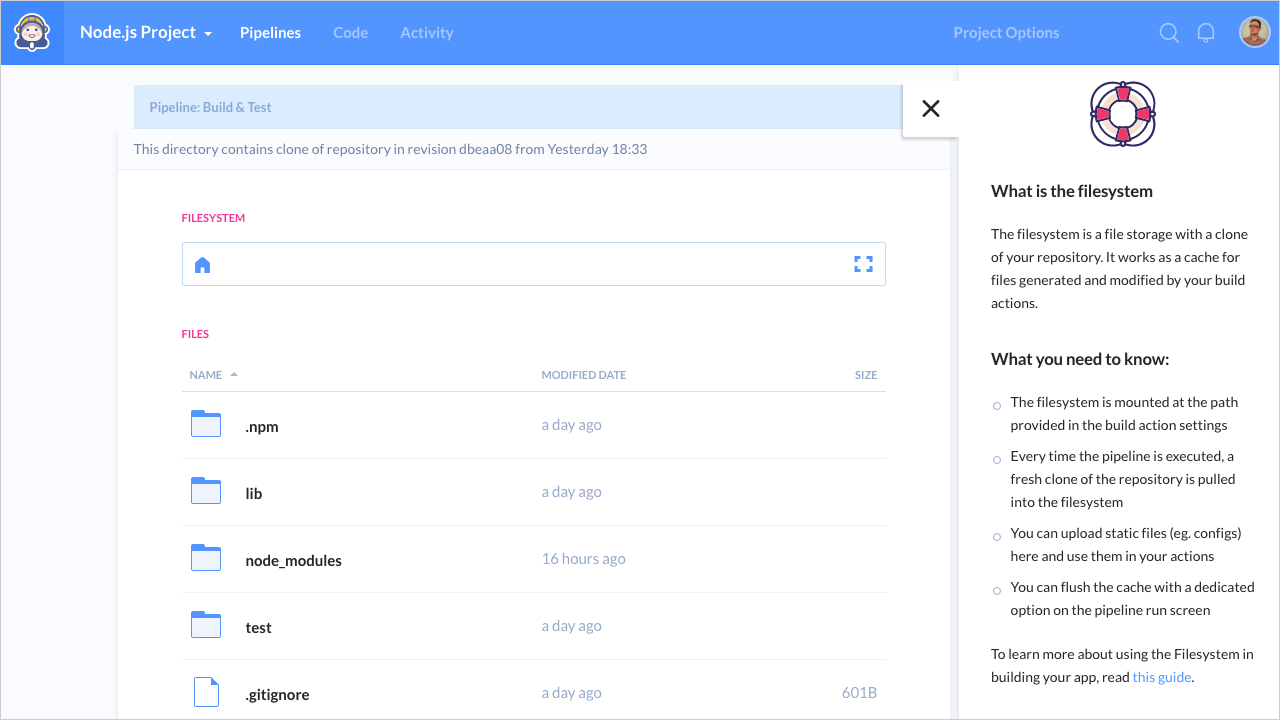Click the node_modules folder name
Image resolution: width=1280 pixels, height=720 pixels.
[293, 560]
